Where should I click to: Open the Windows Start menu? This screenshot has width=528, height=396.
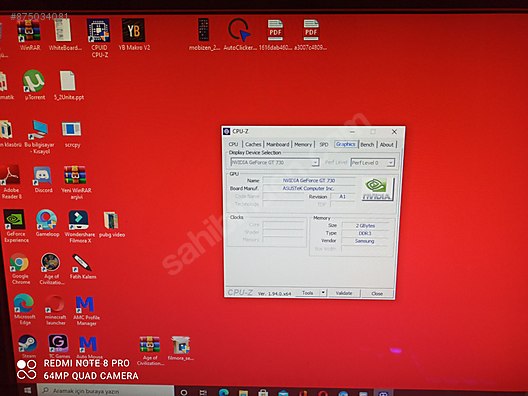click(x=28, y=391)
